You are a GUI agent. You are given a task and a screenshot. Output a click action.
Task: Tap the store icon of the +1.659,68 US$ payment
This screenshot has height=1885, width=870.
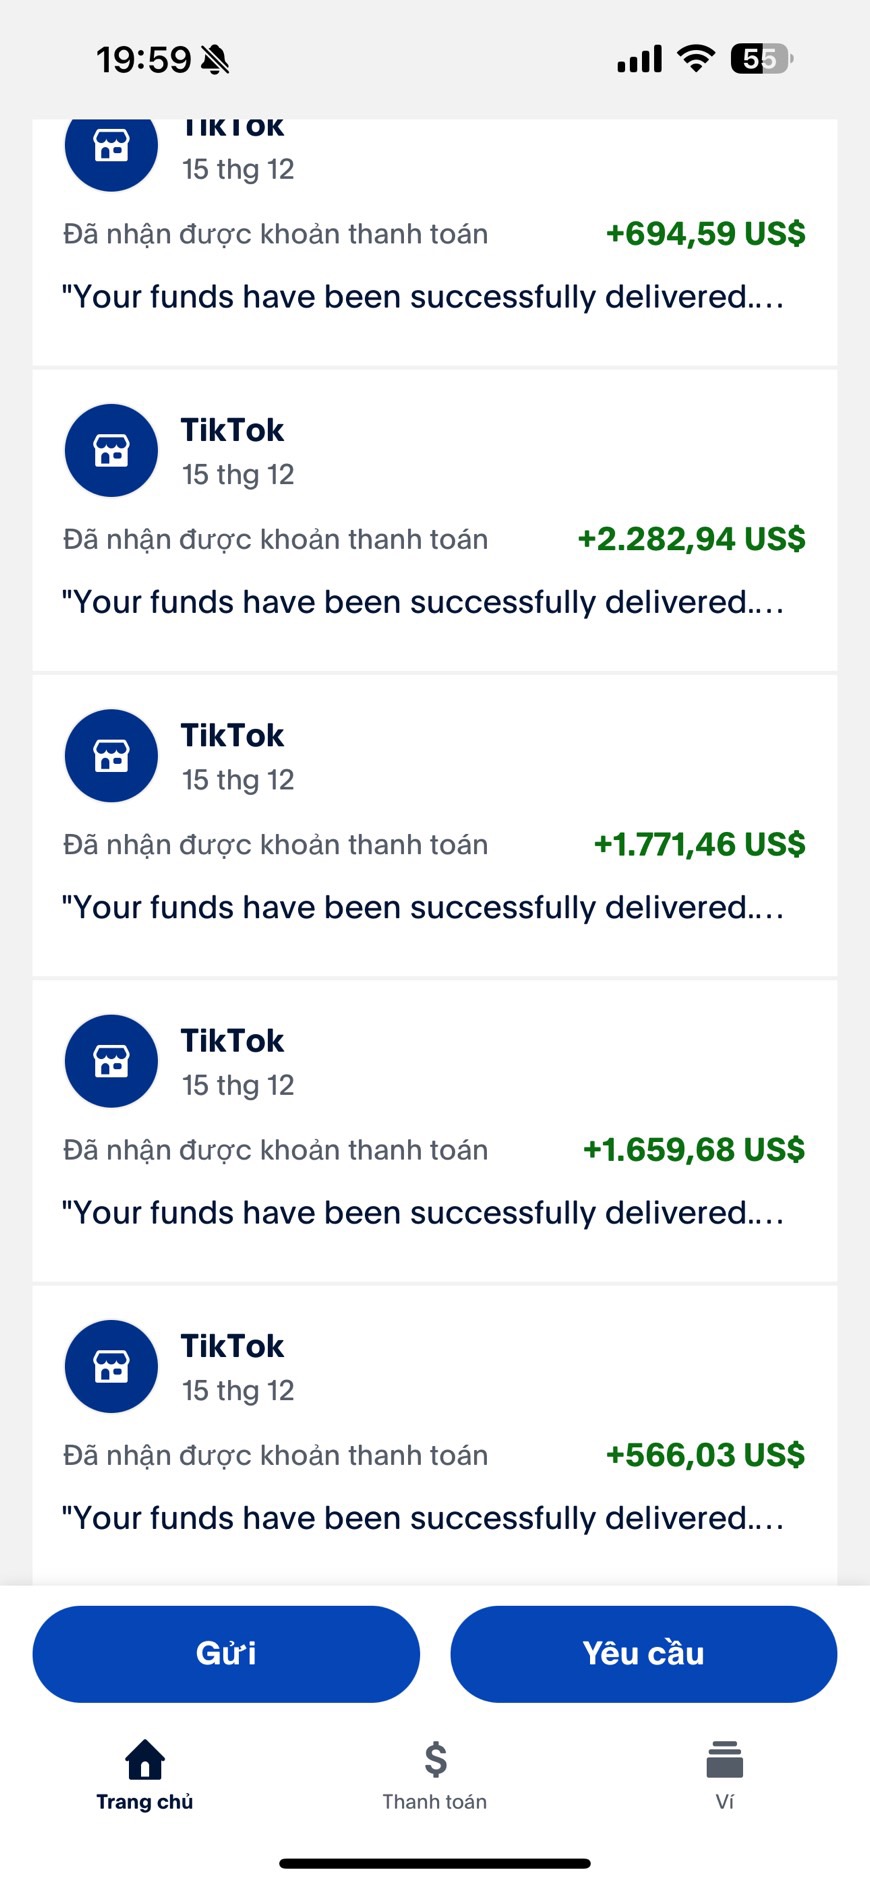click(x=111, y=1061)
